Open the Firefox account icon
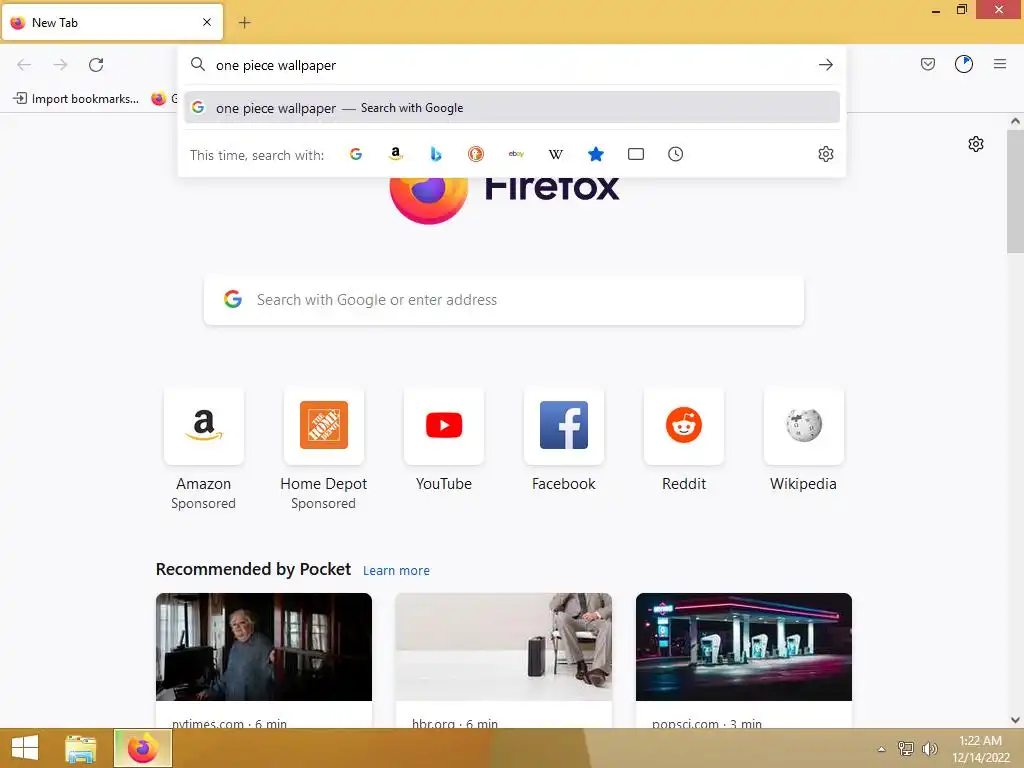The height and width of the screenshot is (768, 1024). point(964,64)
